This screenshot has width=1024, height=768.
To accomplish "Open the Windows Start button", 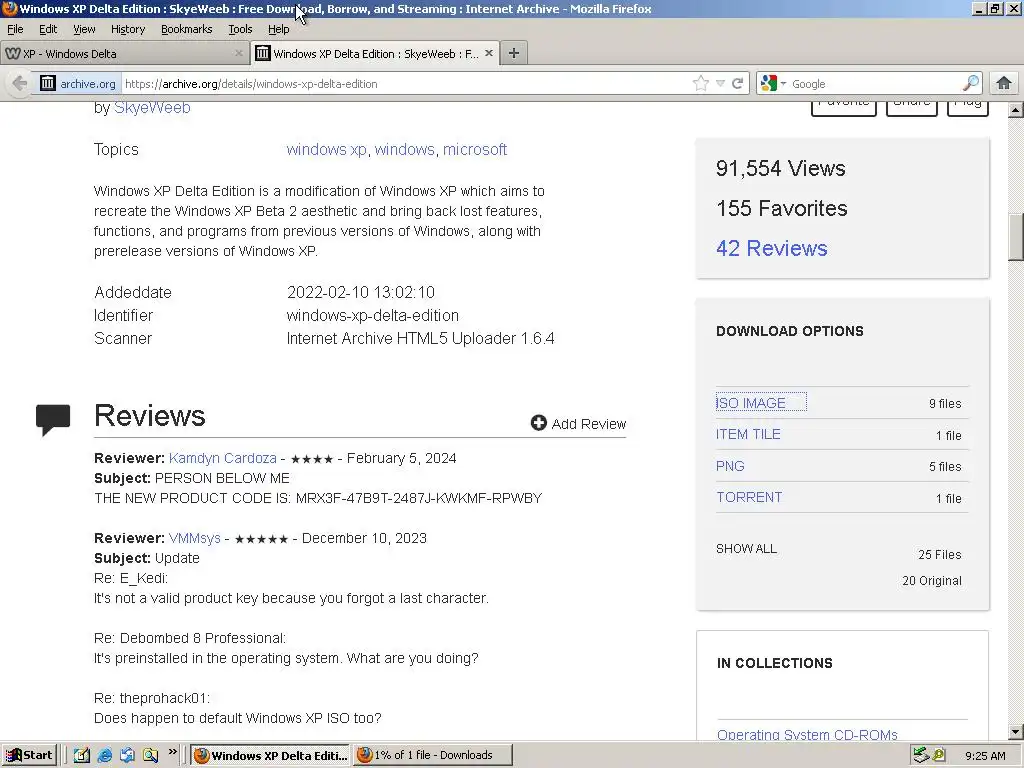I will pos(29,756).
